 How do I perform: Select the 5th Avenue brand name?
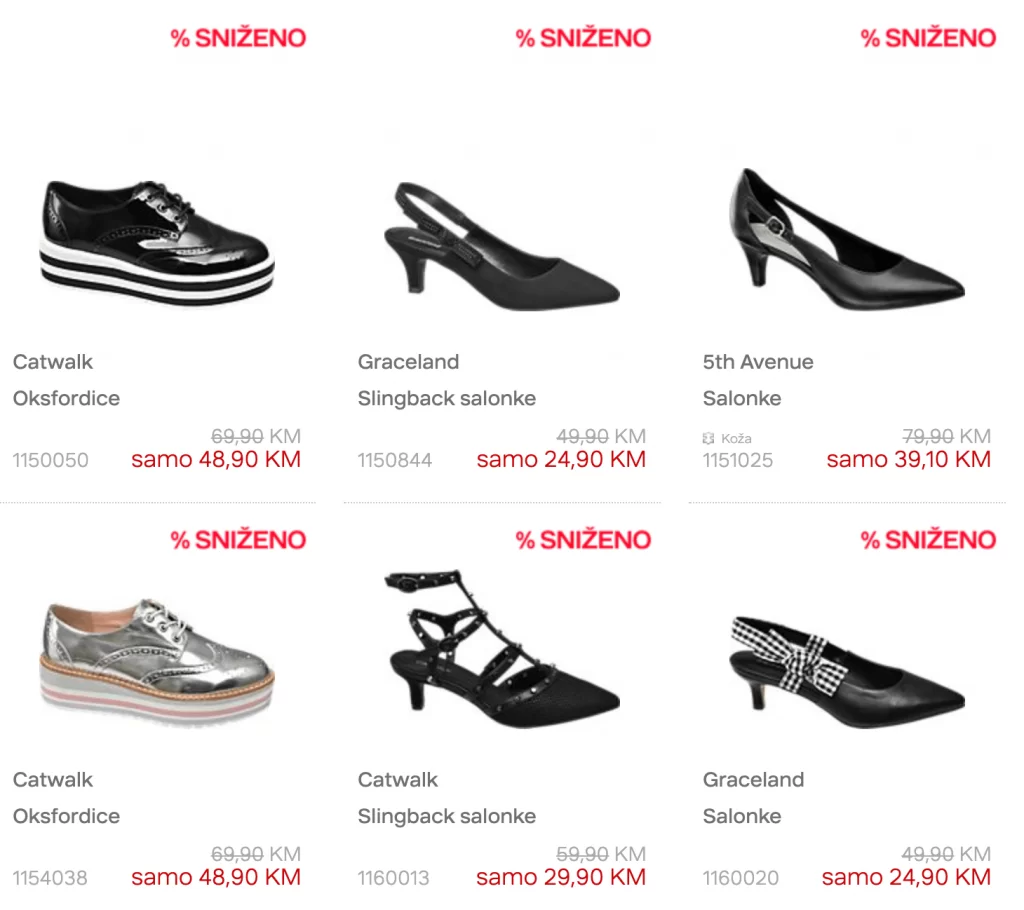click(758, 361)
